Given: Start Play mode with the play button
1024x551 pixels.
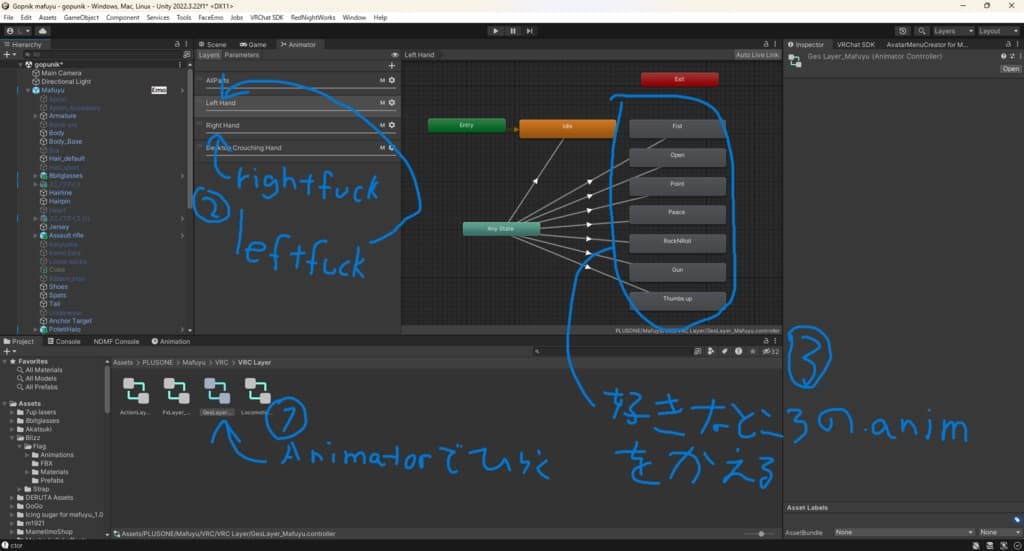Looking at the screenshot, I should click(x=496, y=31).
